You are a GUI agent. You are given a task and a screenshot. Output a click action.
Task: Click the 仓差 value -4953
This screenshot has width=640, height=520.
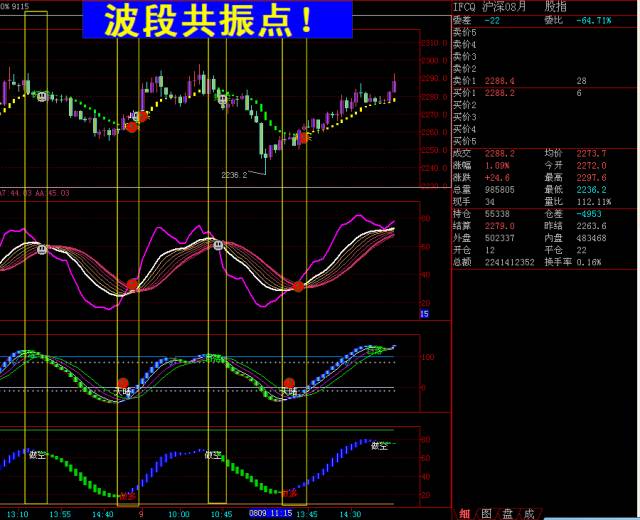pyautogui.click(x=589, y=214)
